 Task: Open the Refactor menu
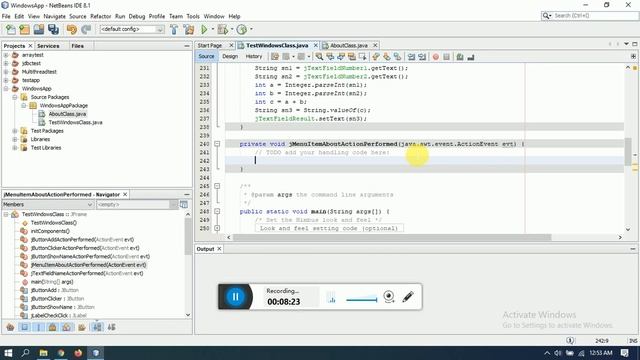click(100, 16)
